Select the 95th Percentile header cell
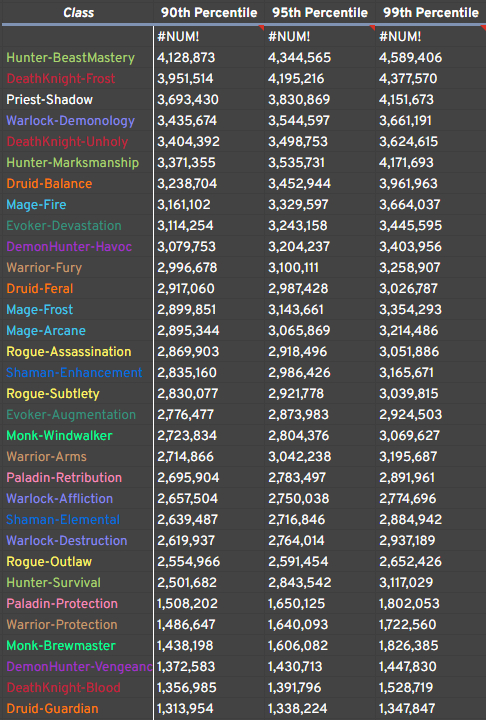 (320, 12)
